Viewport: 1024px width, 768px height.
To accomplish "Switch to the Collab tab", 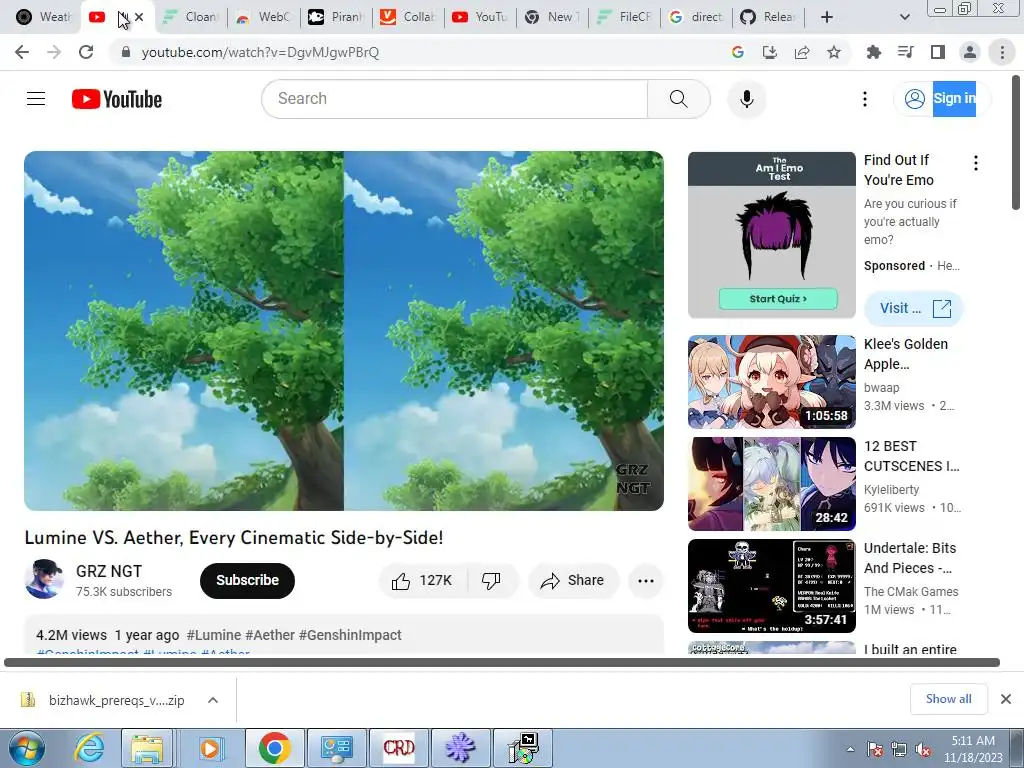I will [x=408, y=17].
